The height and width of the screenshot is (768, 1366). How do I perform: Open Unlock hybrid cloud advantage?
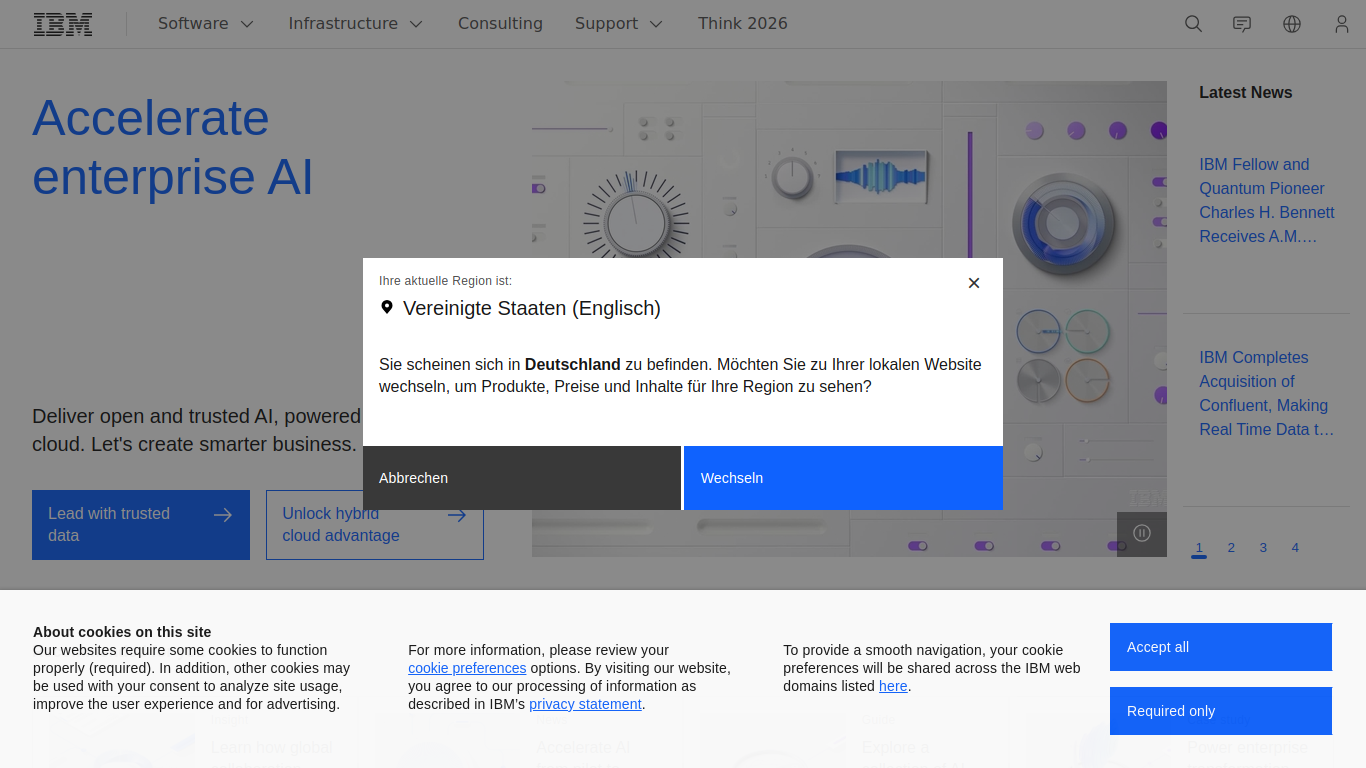point(375,525)
